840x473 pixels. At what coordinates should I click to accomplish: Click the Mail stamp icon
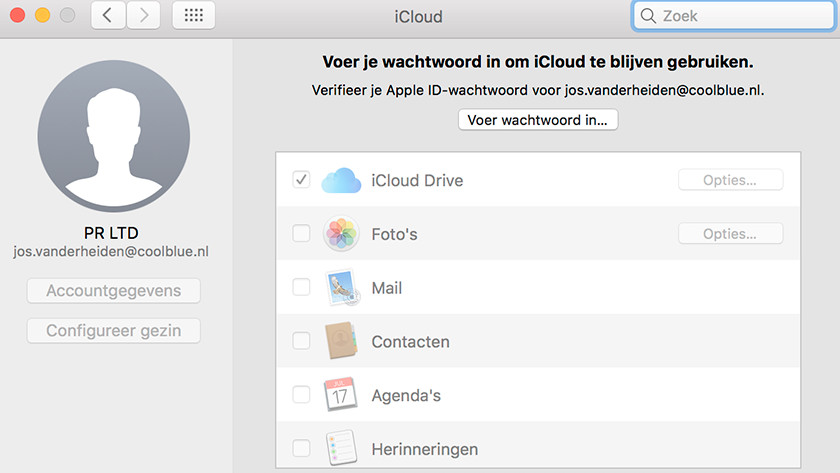click(341, 288)
